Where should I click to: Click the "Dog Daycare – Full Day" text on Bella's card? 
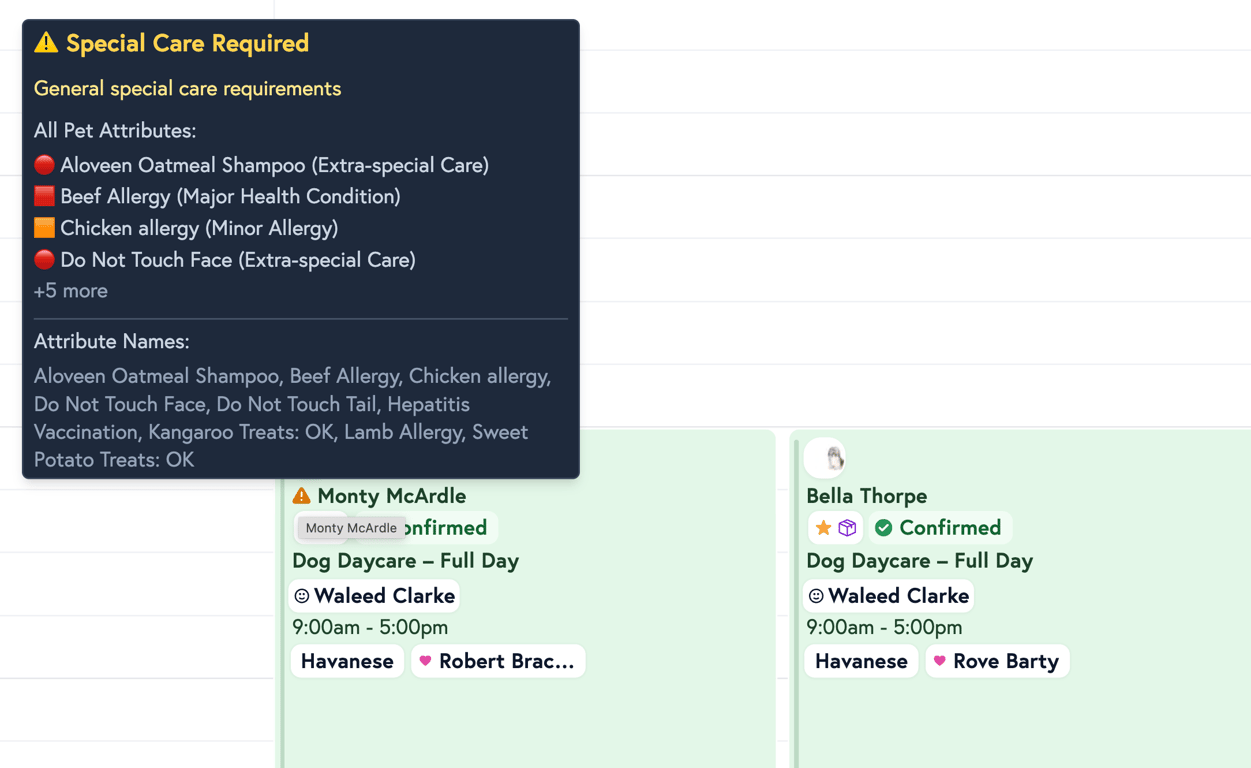click(x=919, y=561)
